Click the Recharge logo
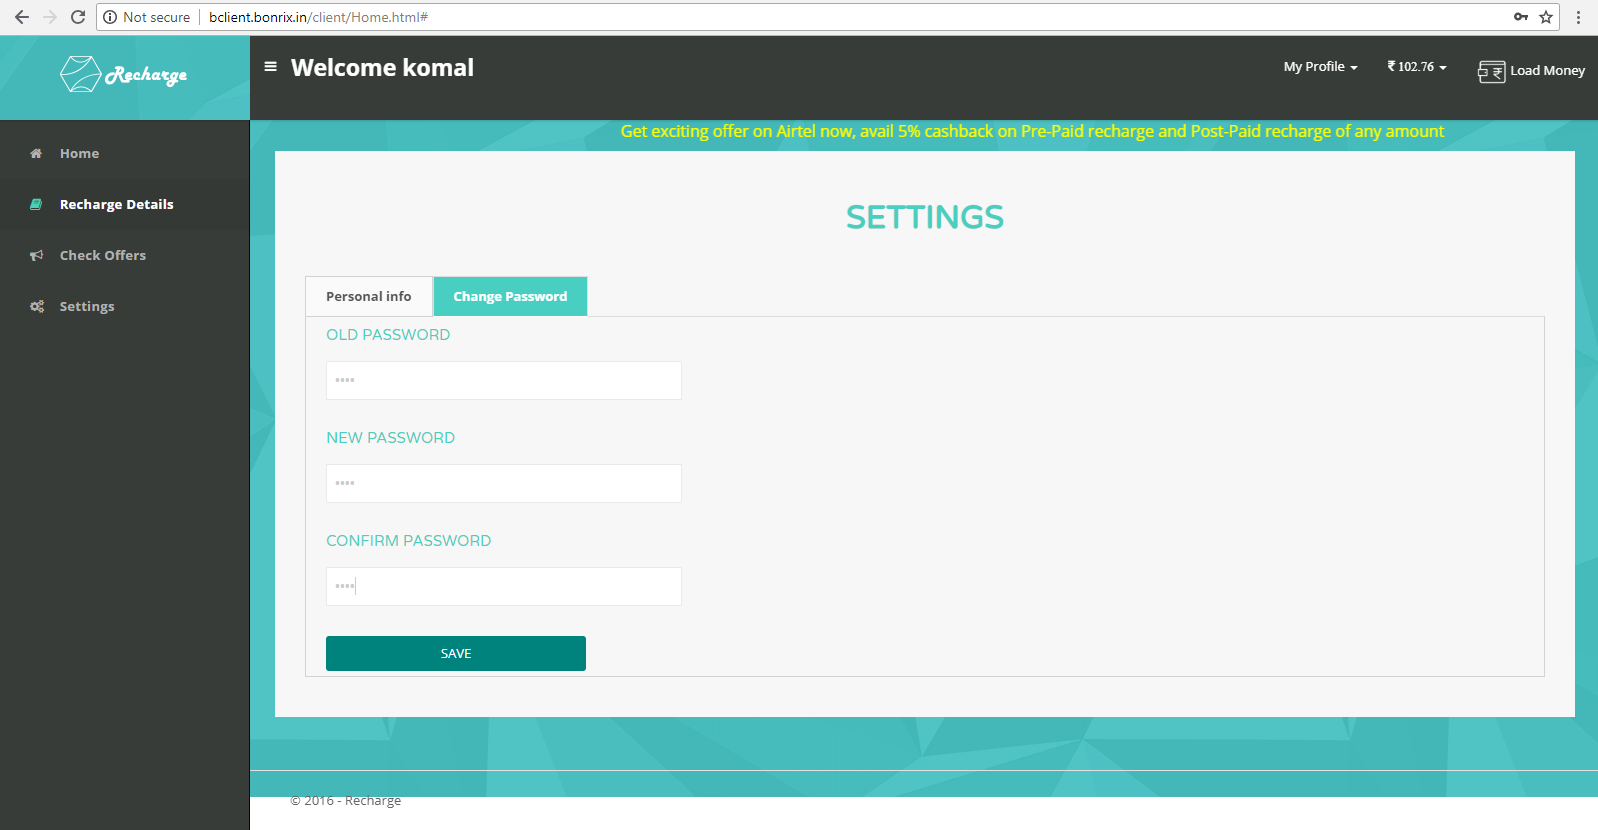Screen dimensions: 1598x830 click(x=124, y=74)
